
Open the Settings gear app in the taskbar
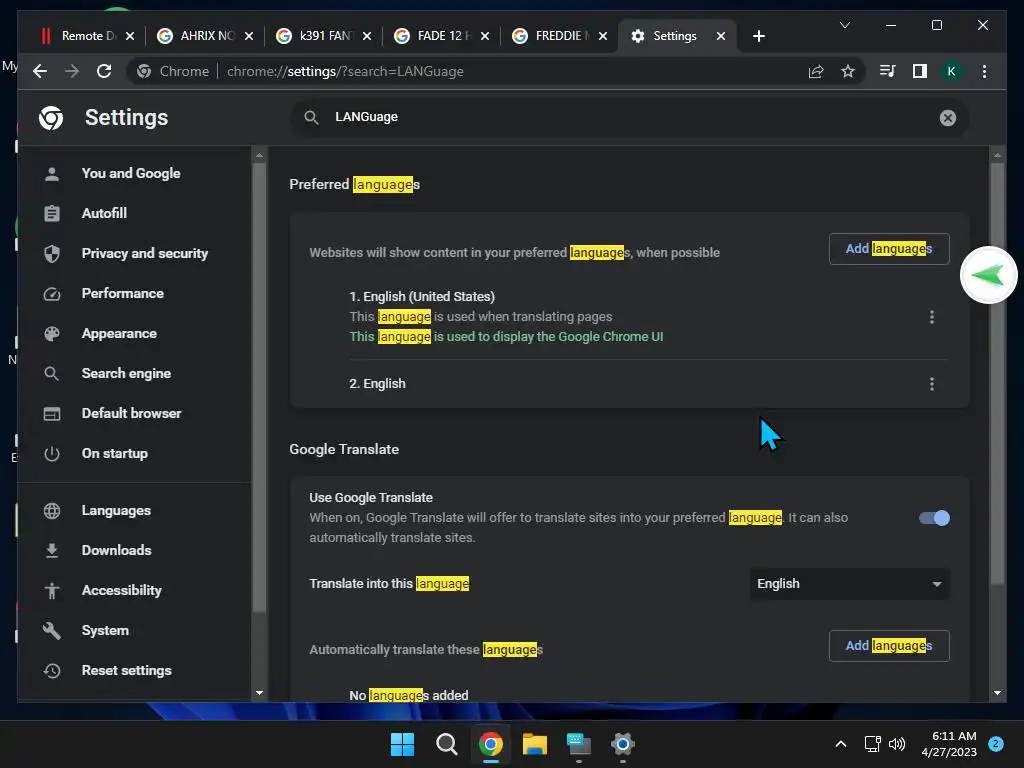tap(622, 744)
